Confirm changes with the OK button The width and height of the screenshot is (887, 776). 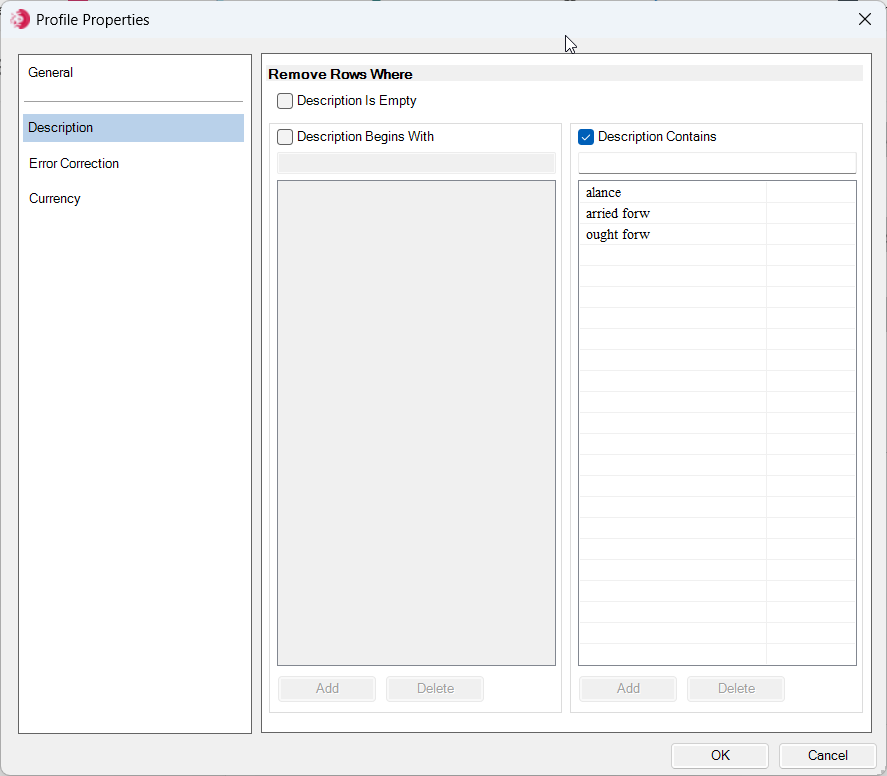click(720, 756)
